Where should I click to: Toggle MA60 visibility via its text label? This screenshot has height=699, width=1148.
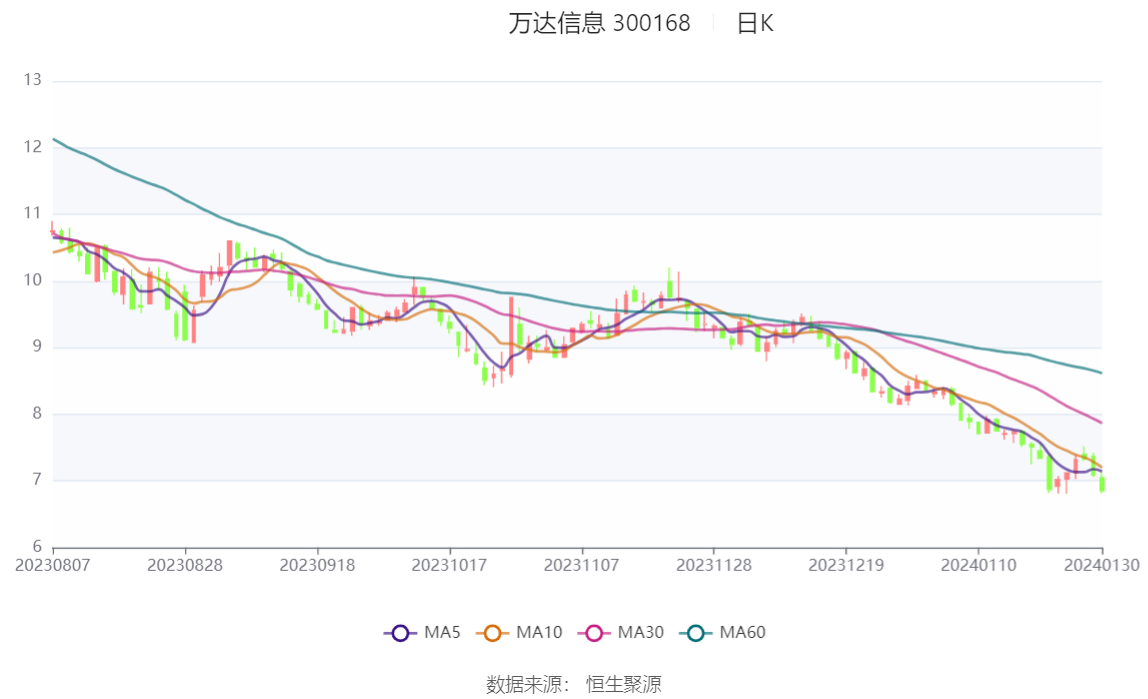point(742,633)
